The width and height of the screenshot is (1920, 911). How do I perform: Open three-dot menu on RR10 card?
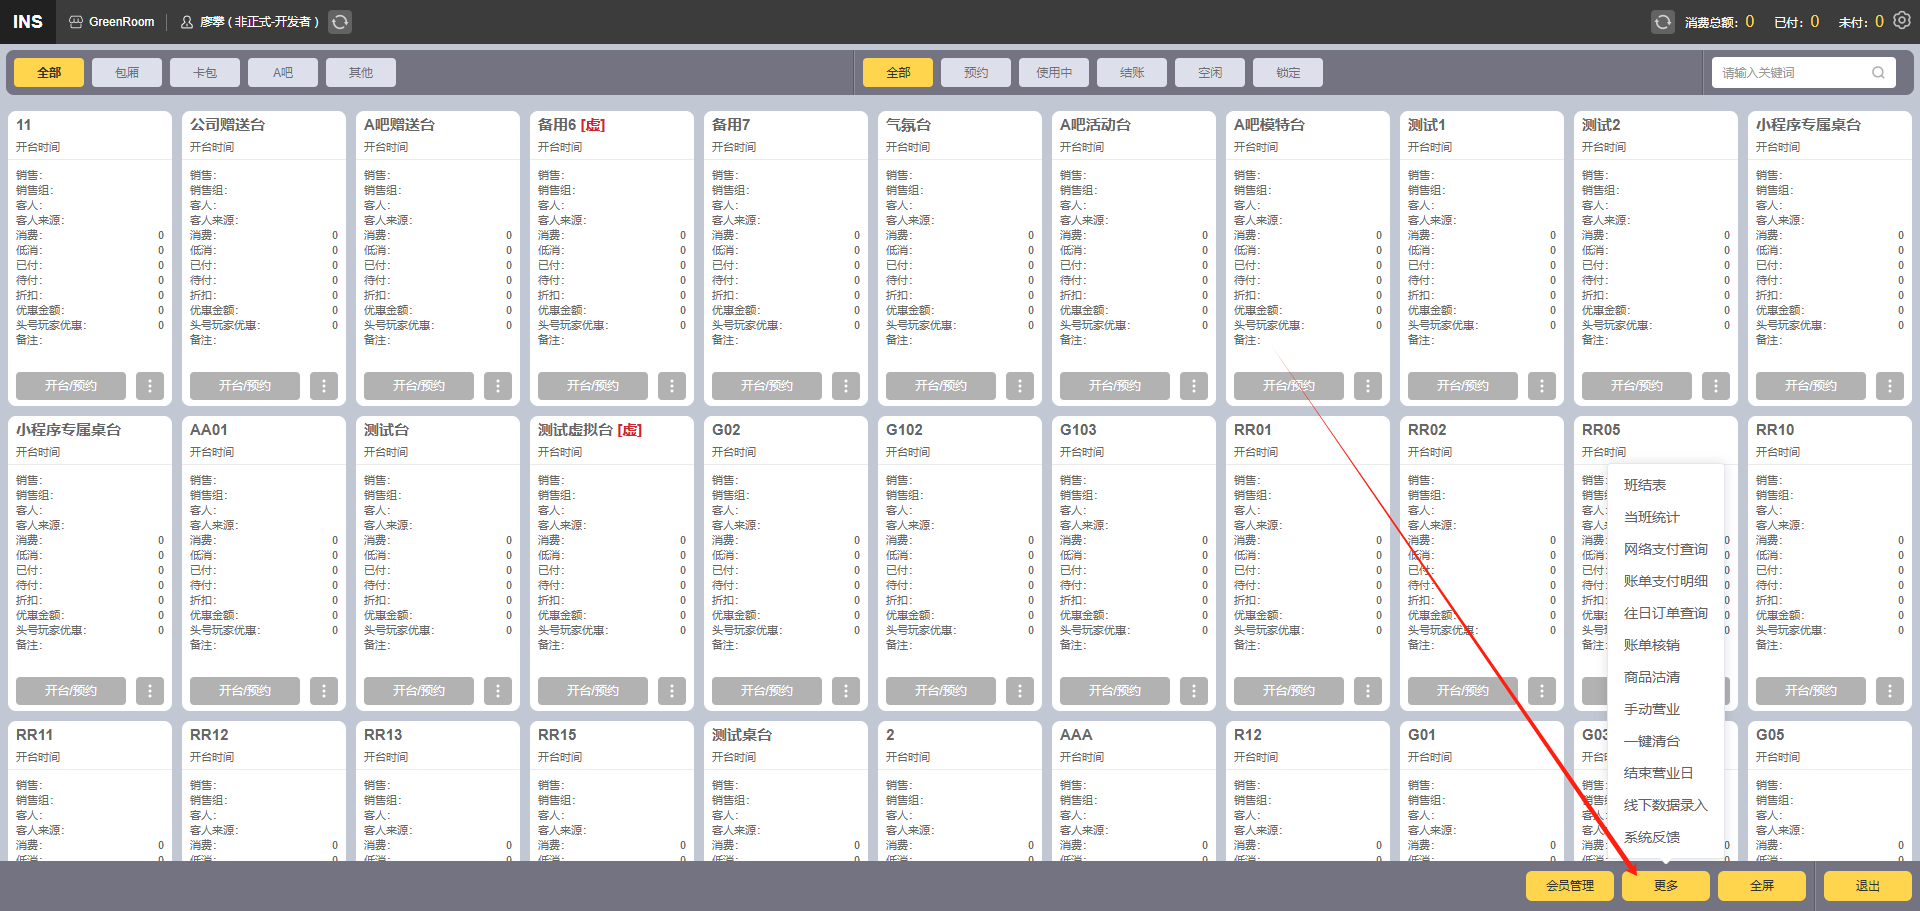(1890, 691)
